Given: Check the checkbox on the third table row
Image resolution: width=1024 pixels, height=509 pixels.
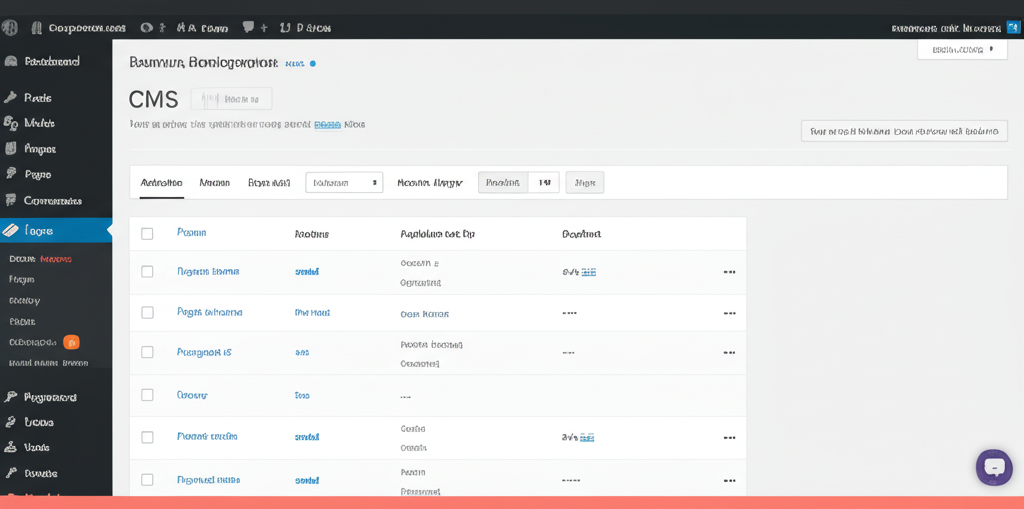Looking at the screenshot, I should point(147,352).
